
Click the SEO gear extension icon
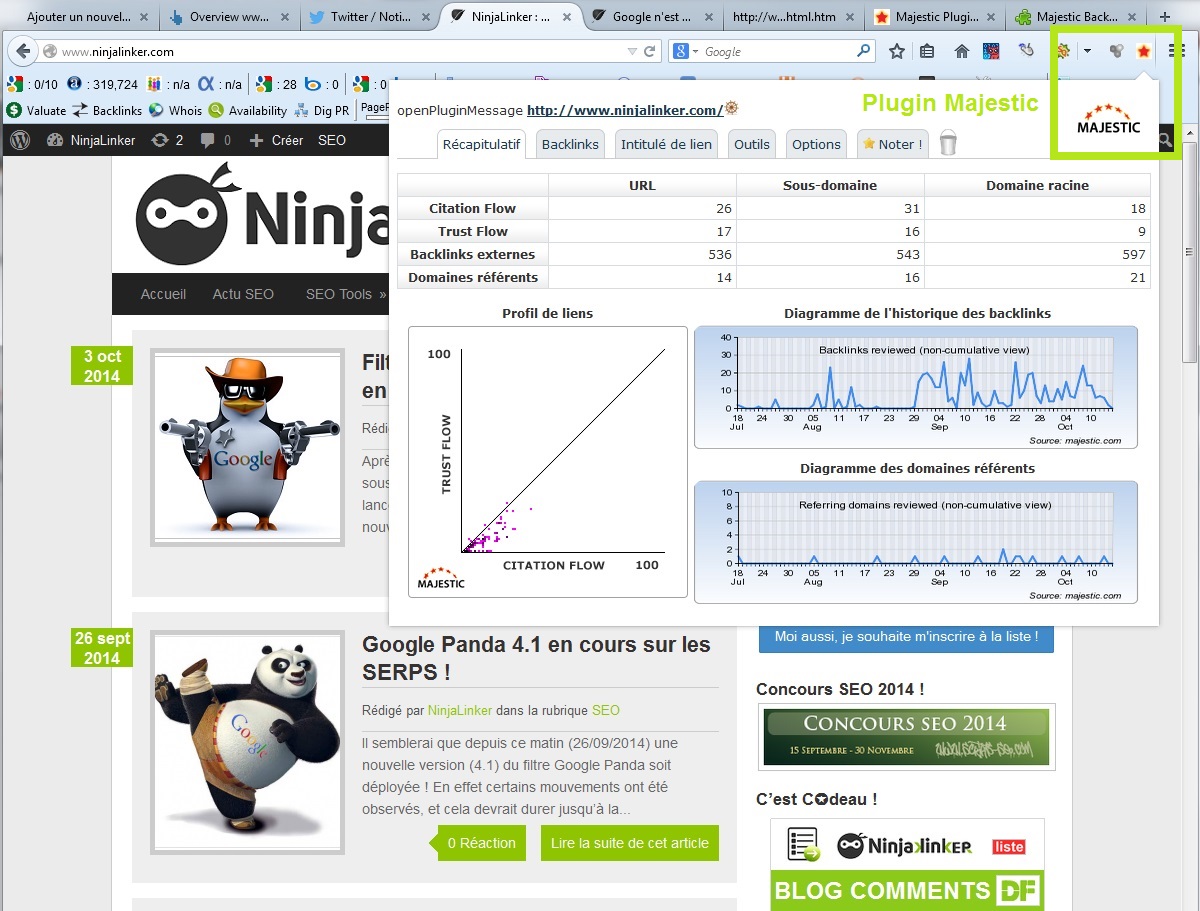1064,51
